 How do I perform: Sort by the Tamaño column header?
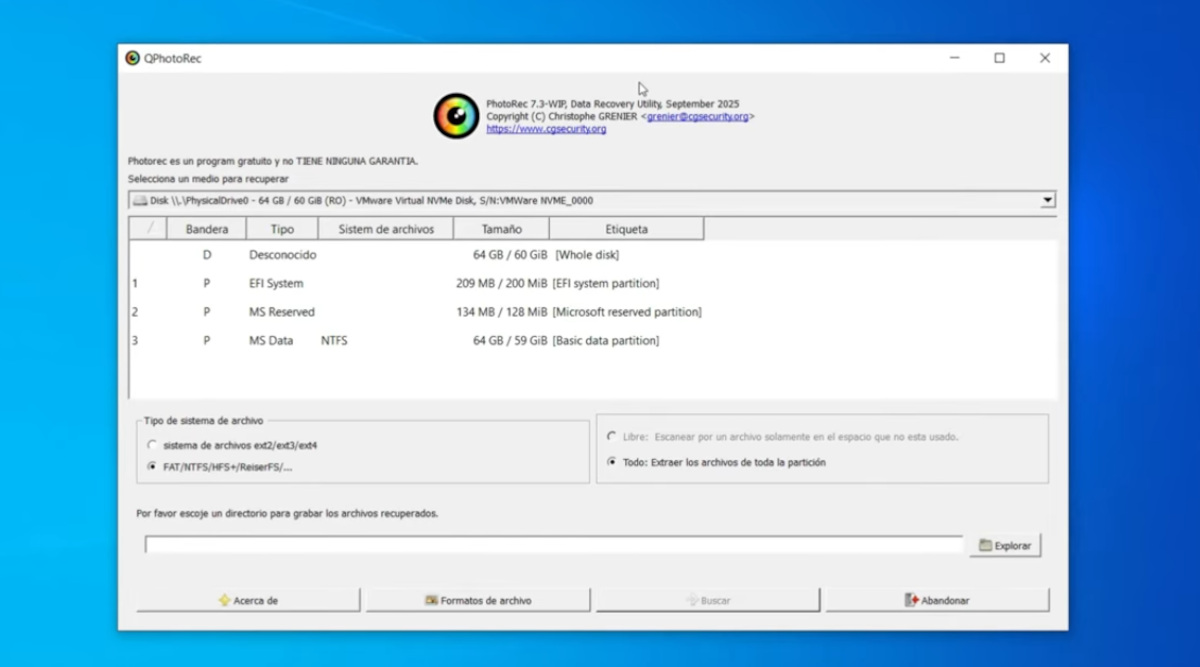tap(501, 229)
